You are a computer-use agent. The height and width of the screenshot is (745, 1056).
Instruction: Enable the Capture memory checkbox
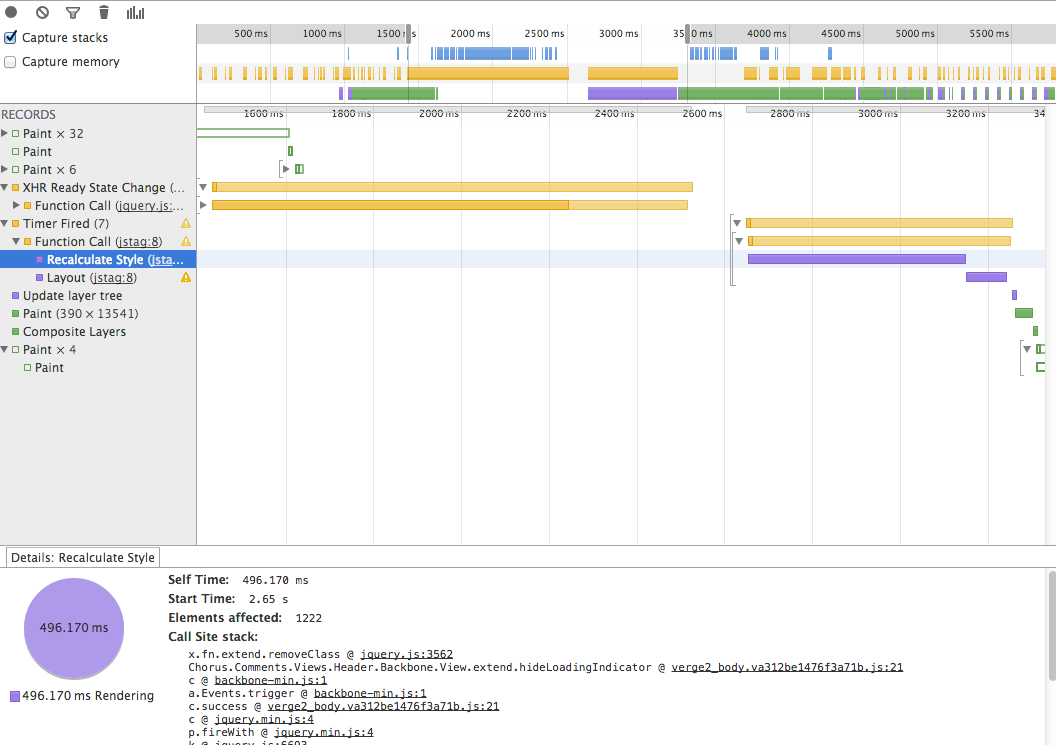[x=10, y=62]
